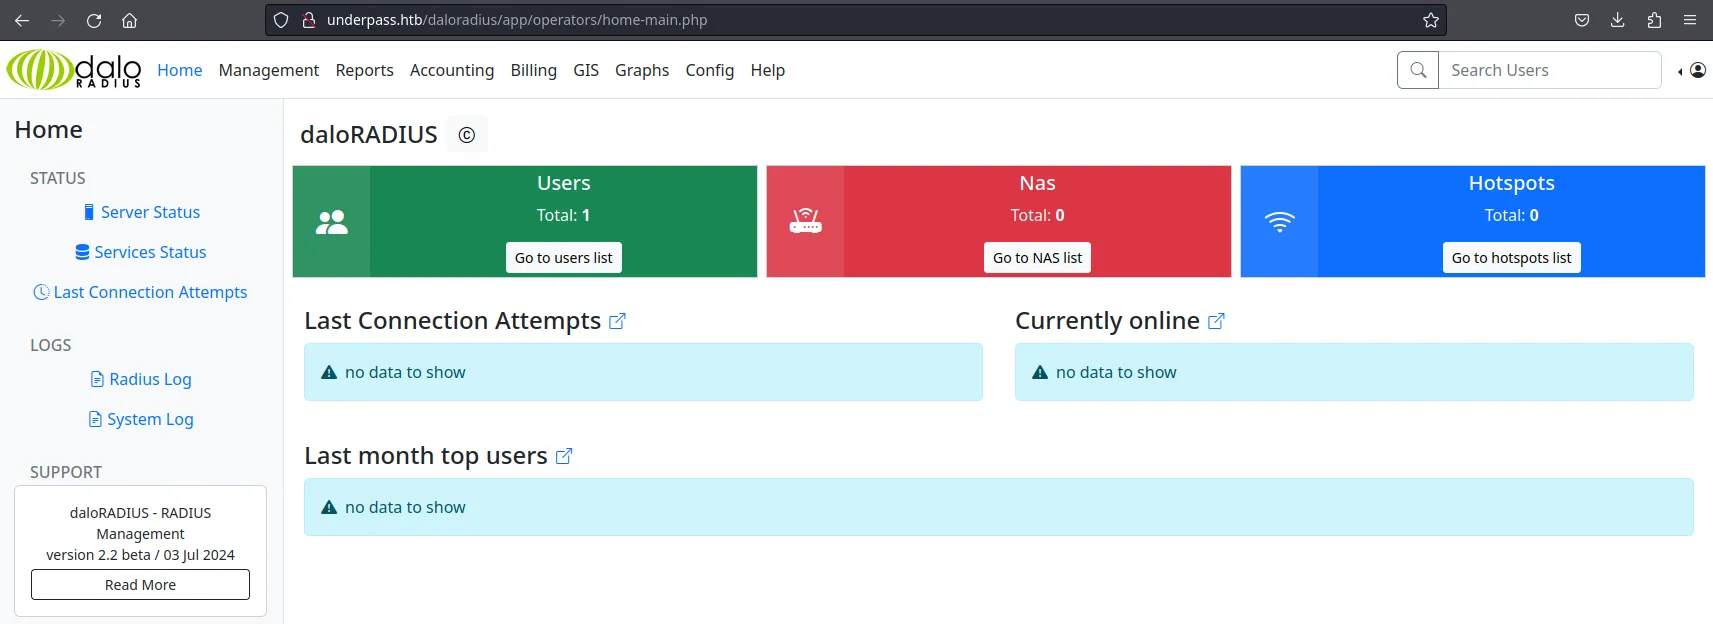
Task: Click the LOGS section label
Action: [51, 345]
